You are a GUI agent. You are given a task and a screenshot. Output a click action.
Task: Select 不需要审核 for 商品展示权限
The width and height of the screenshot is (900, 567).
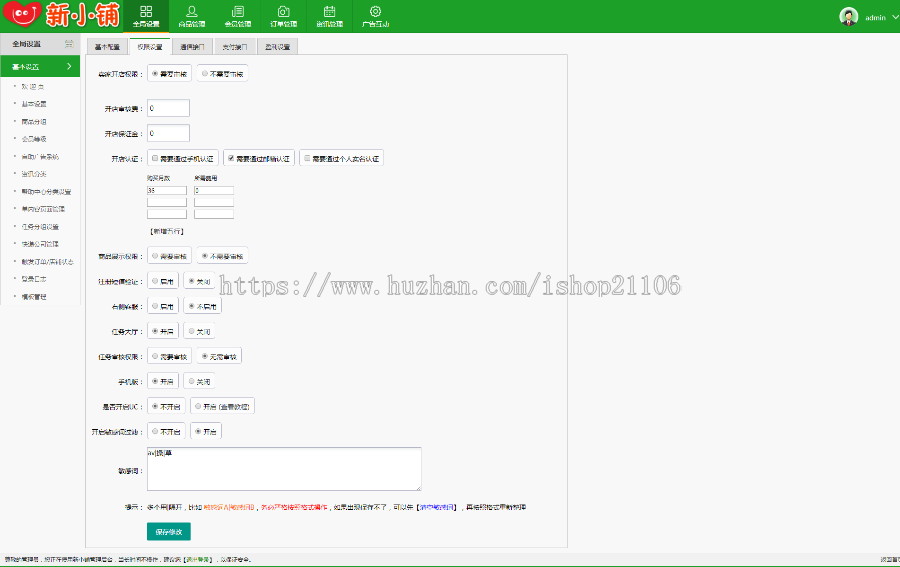coord(205,256)
